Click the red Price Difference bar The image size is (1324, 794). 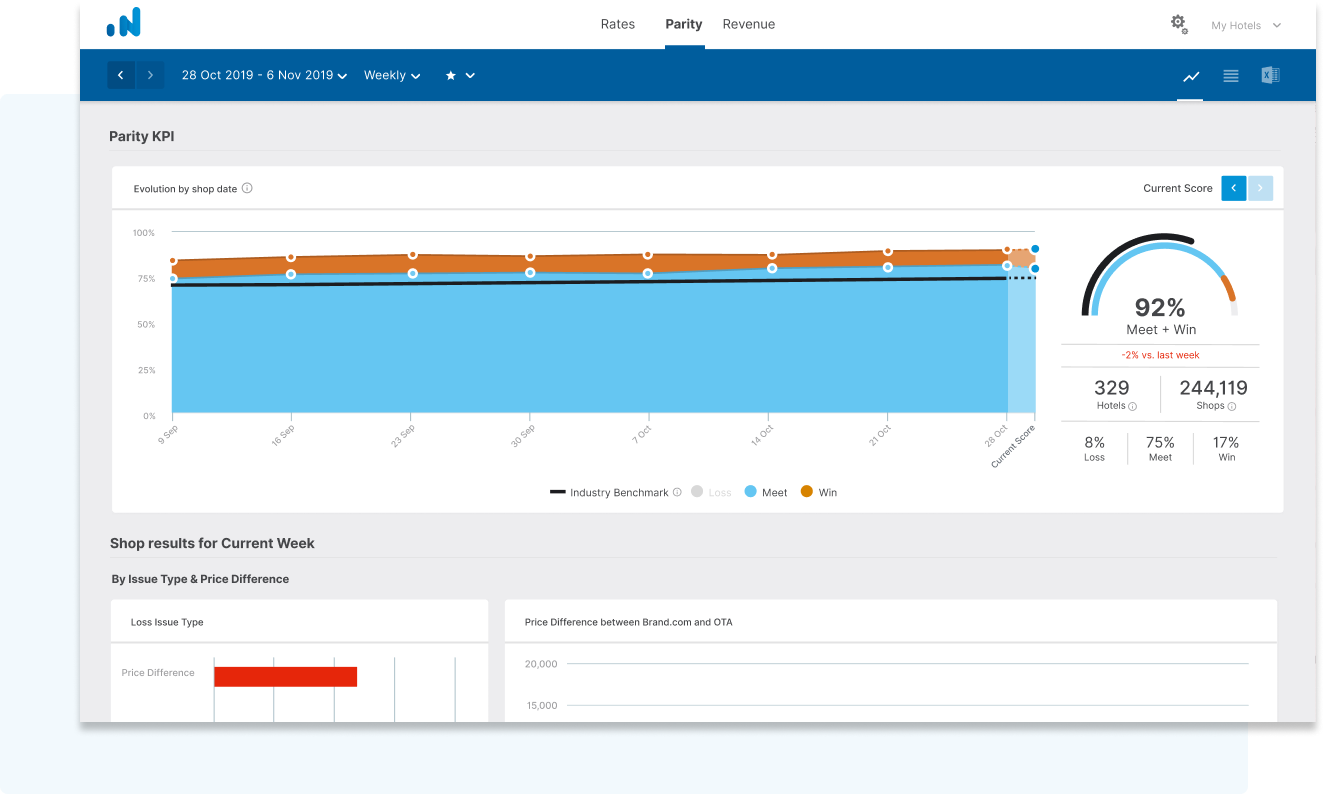(286, 676)
